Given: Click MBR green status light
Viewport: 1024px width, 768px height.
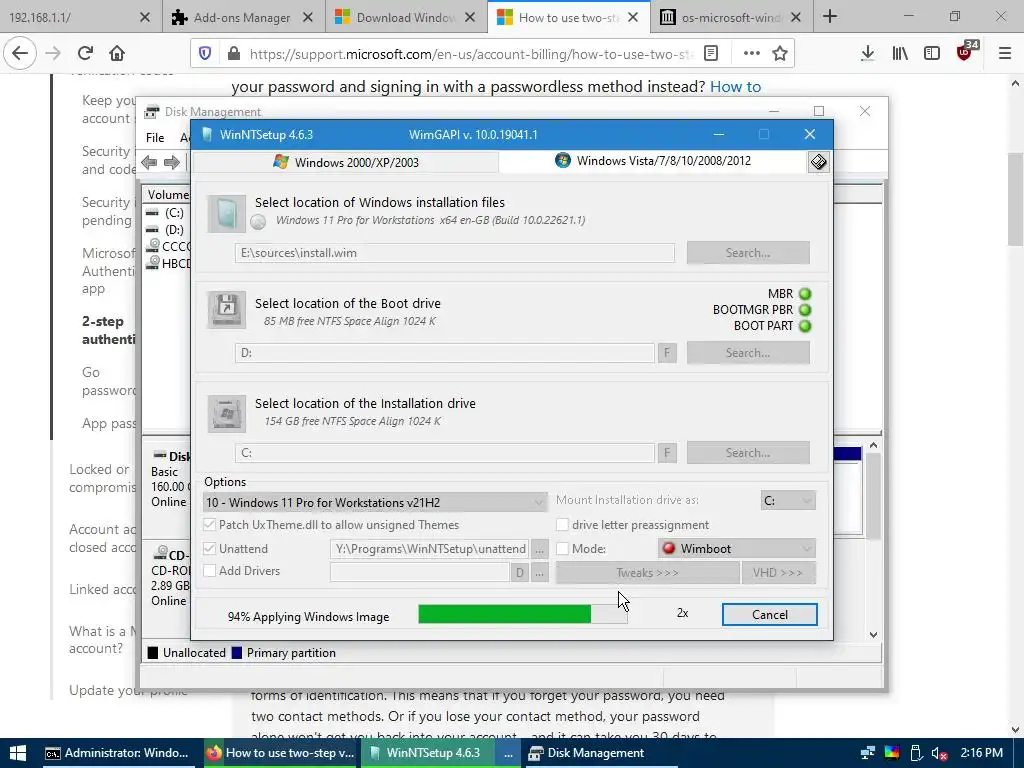Looking at the screenshot, I should point(805,294).
